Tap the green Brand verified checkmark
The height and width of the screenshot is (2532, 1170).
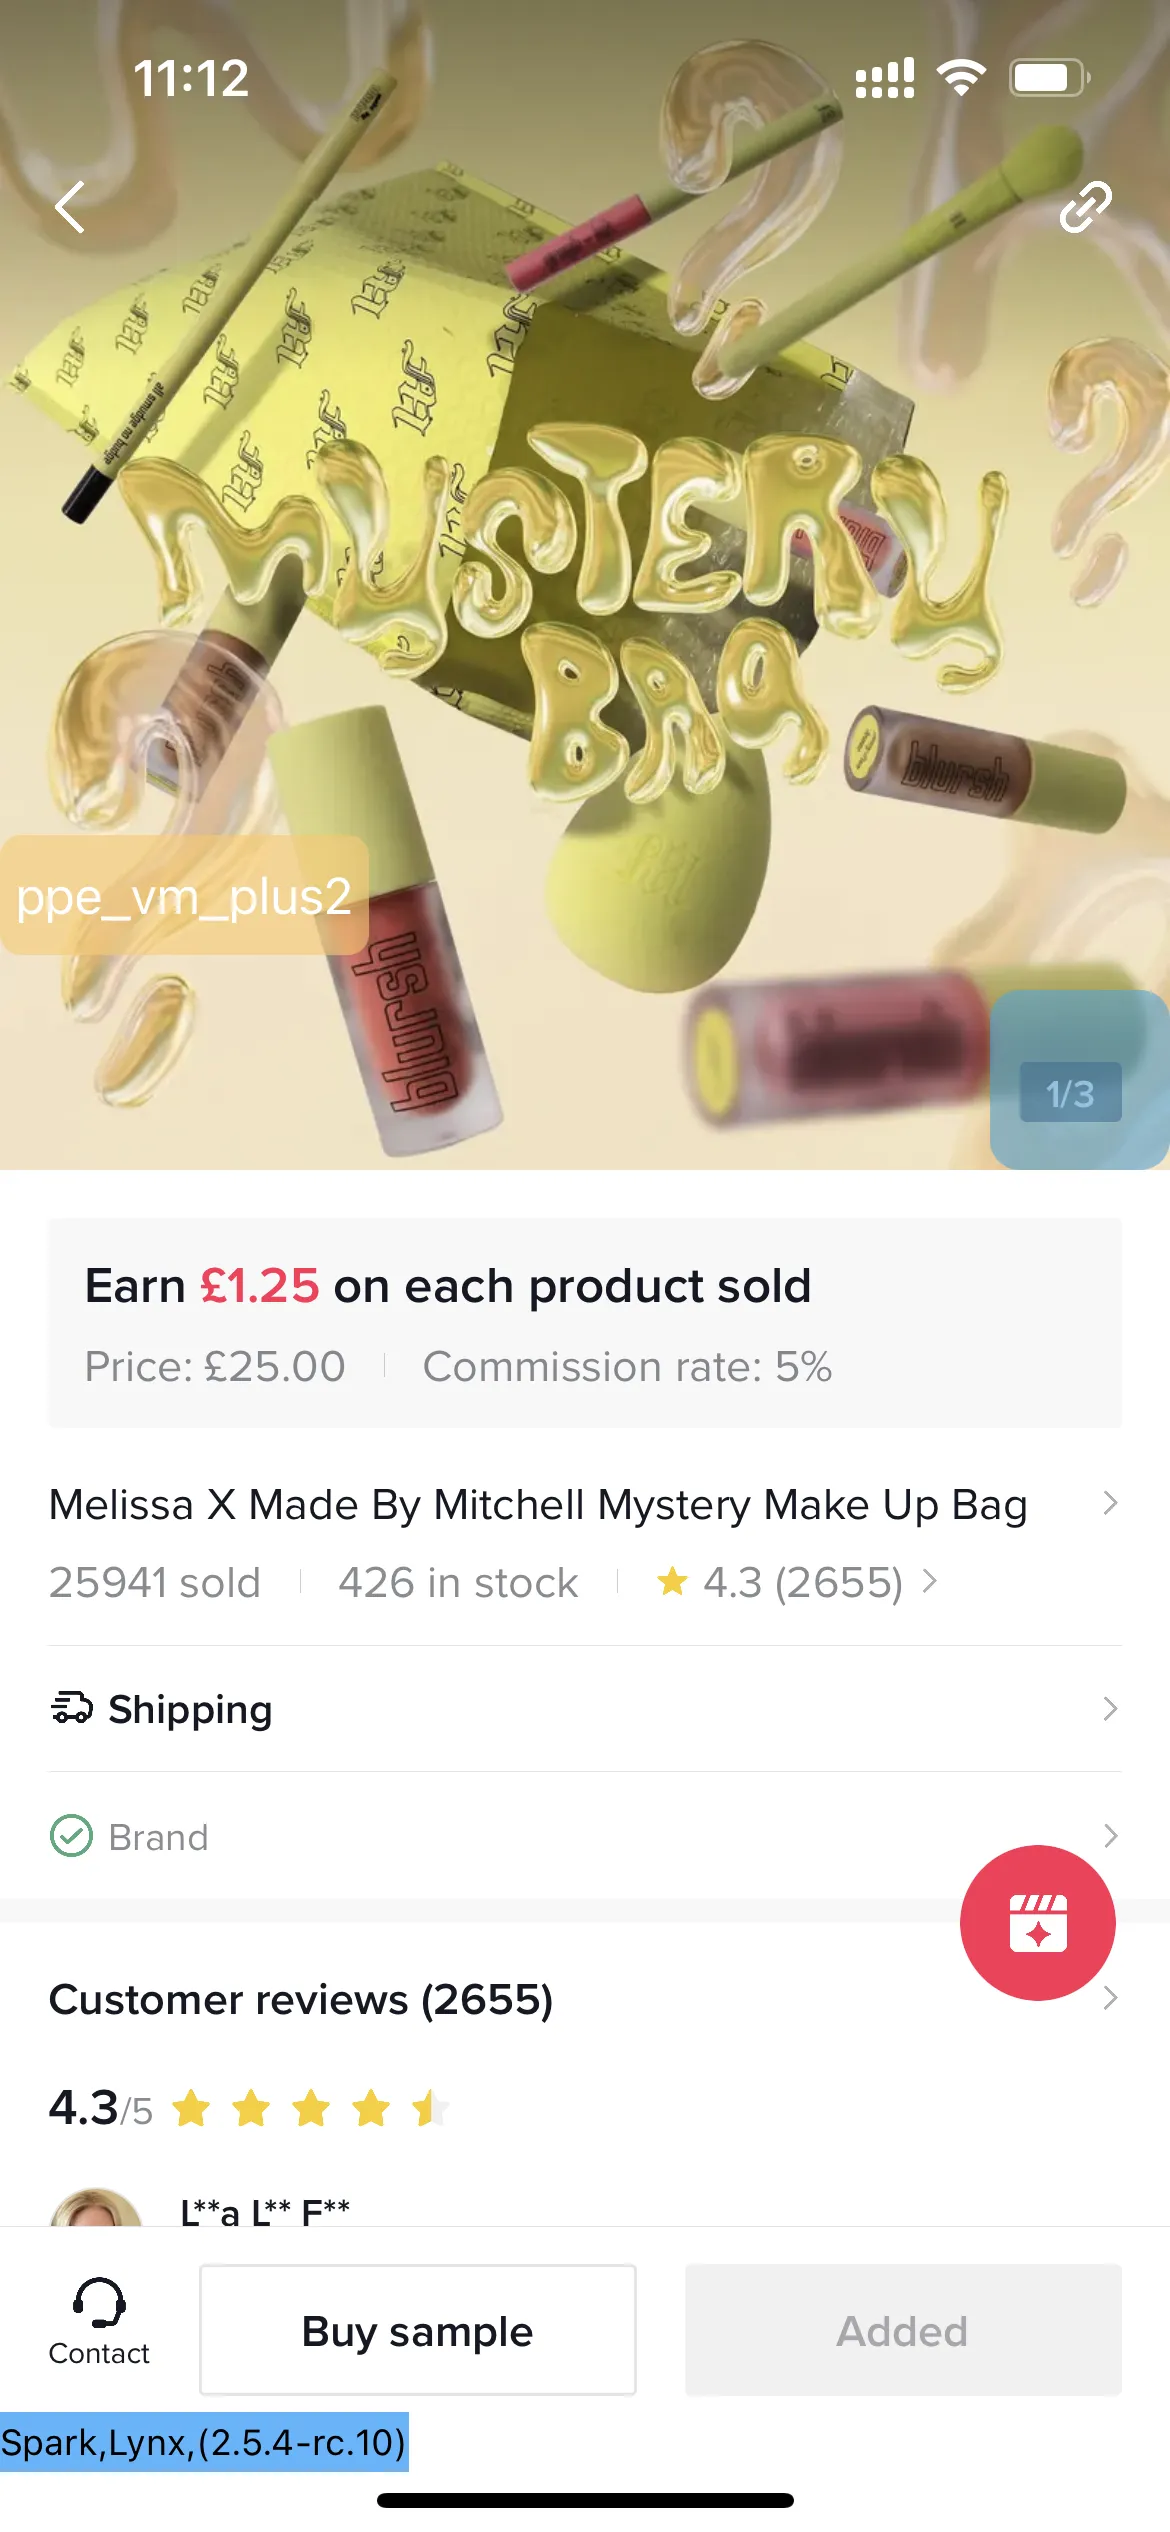coord(72,1836)
